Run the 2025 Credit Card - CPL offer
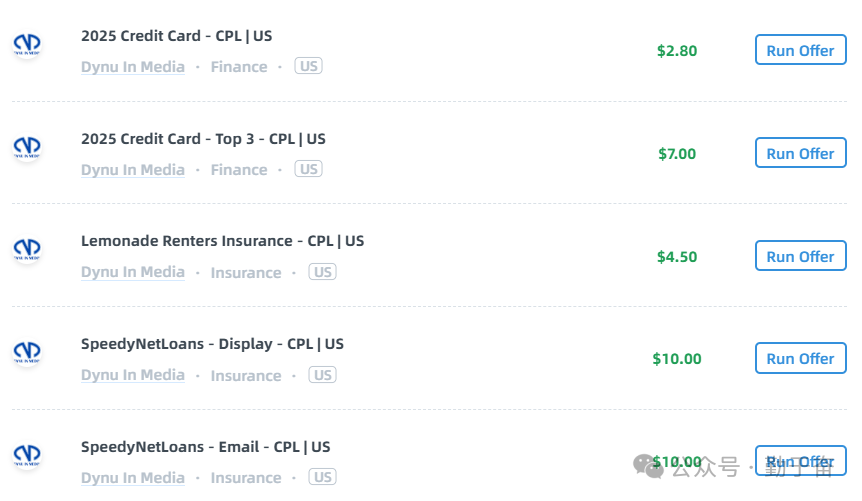 click(x=800, y=50)
